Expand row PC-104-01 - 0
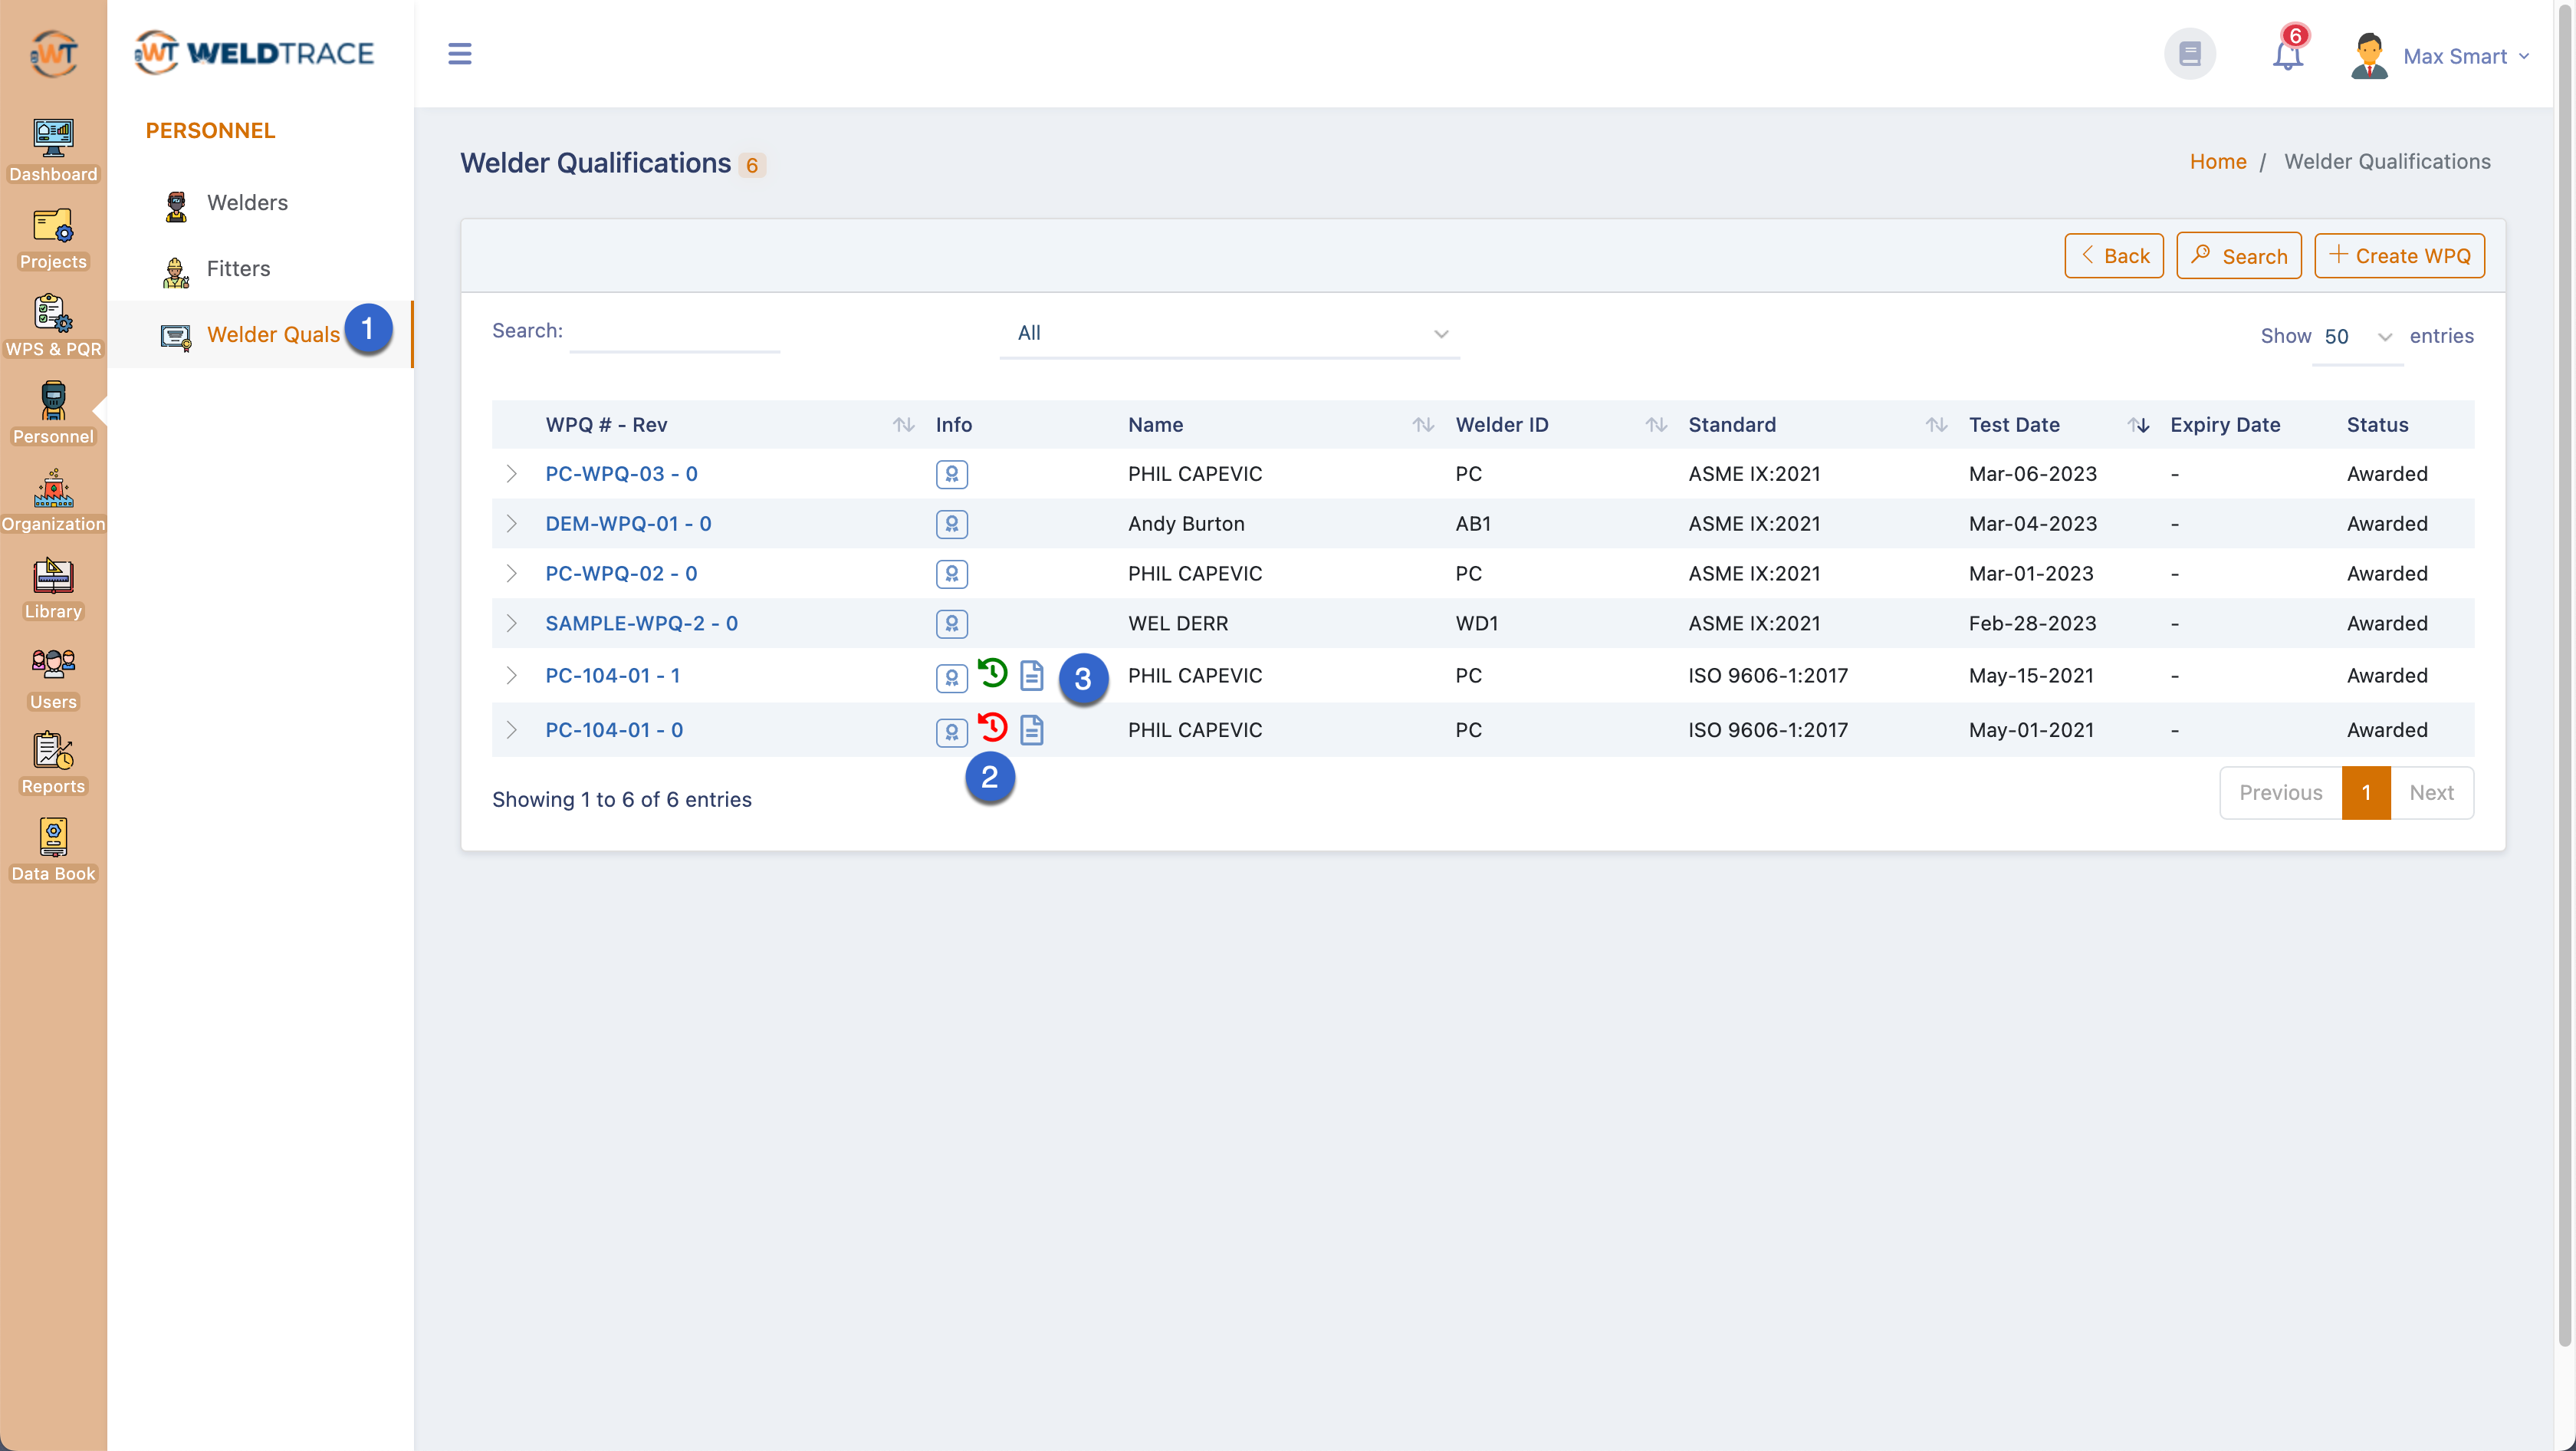The width and height of the screenshot is (2576, 1451). (511, 730)
